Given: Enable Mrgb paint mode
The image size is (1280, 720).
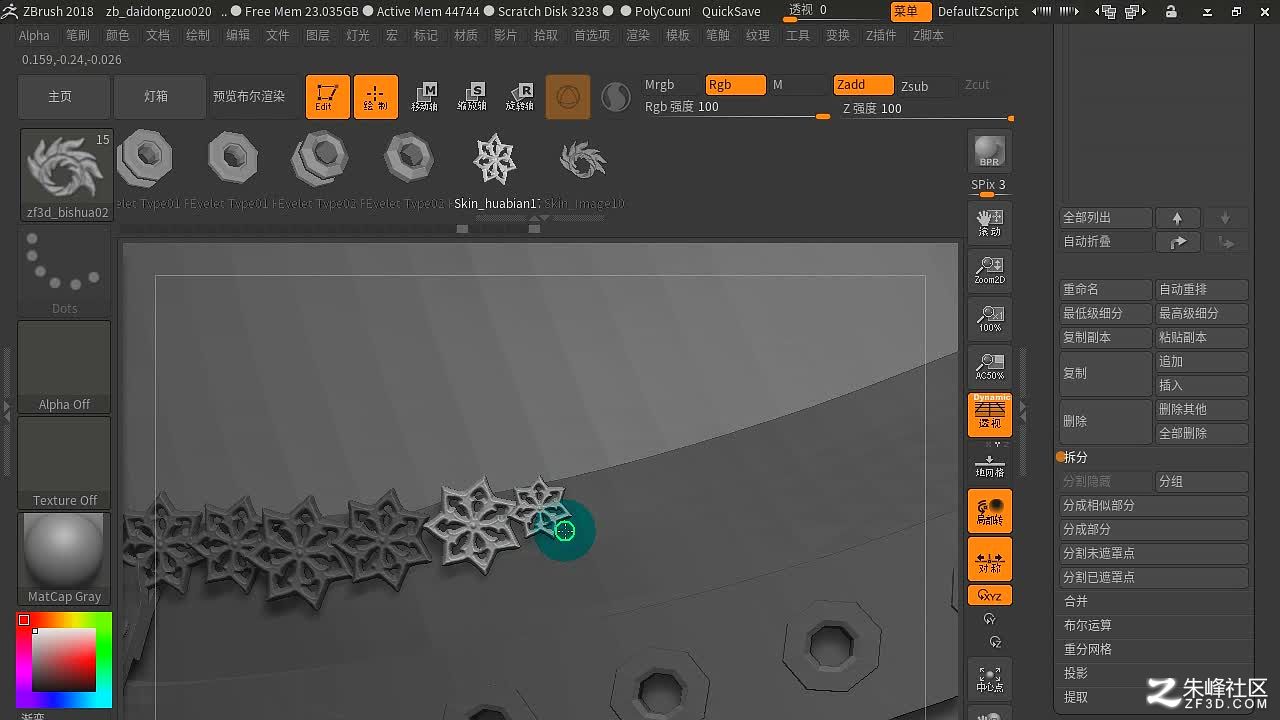Looking at the screenshot, I should pyautogui.click(x=669, y=85).
